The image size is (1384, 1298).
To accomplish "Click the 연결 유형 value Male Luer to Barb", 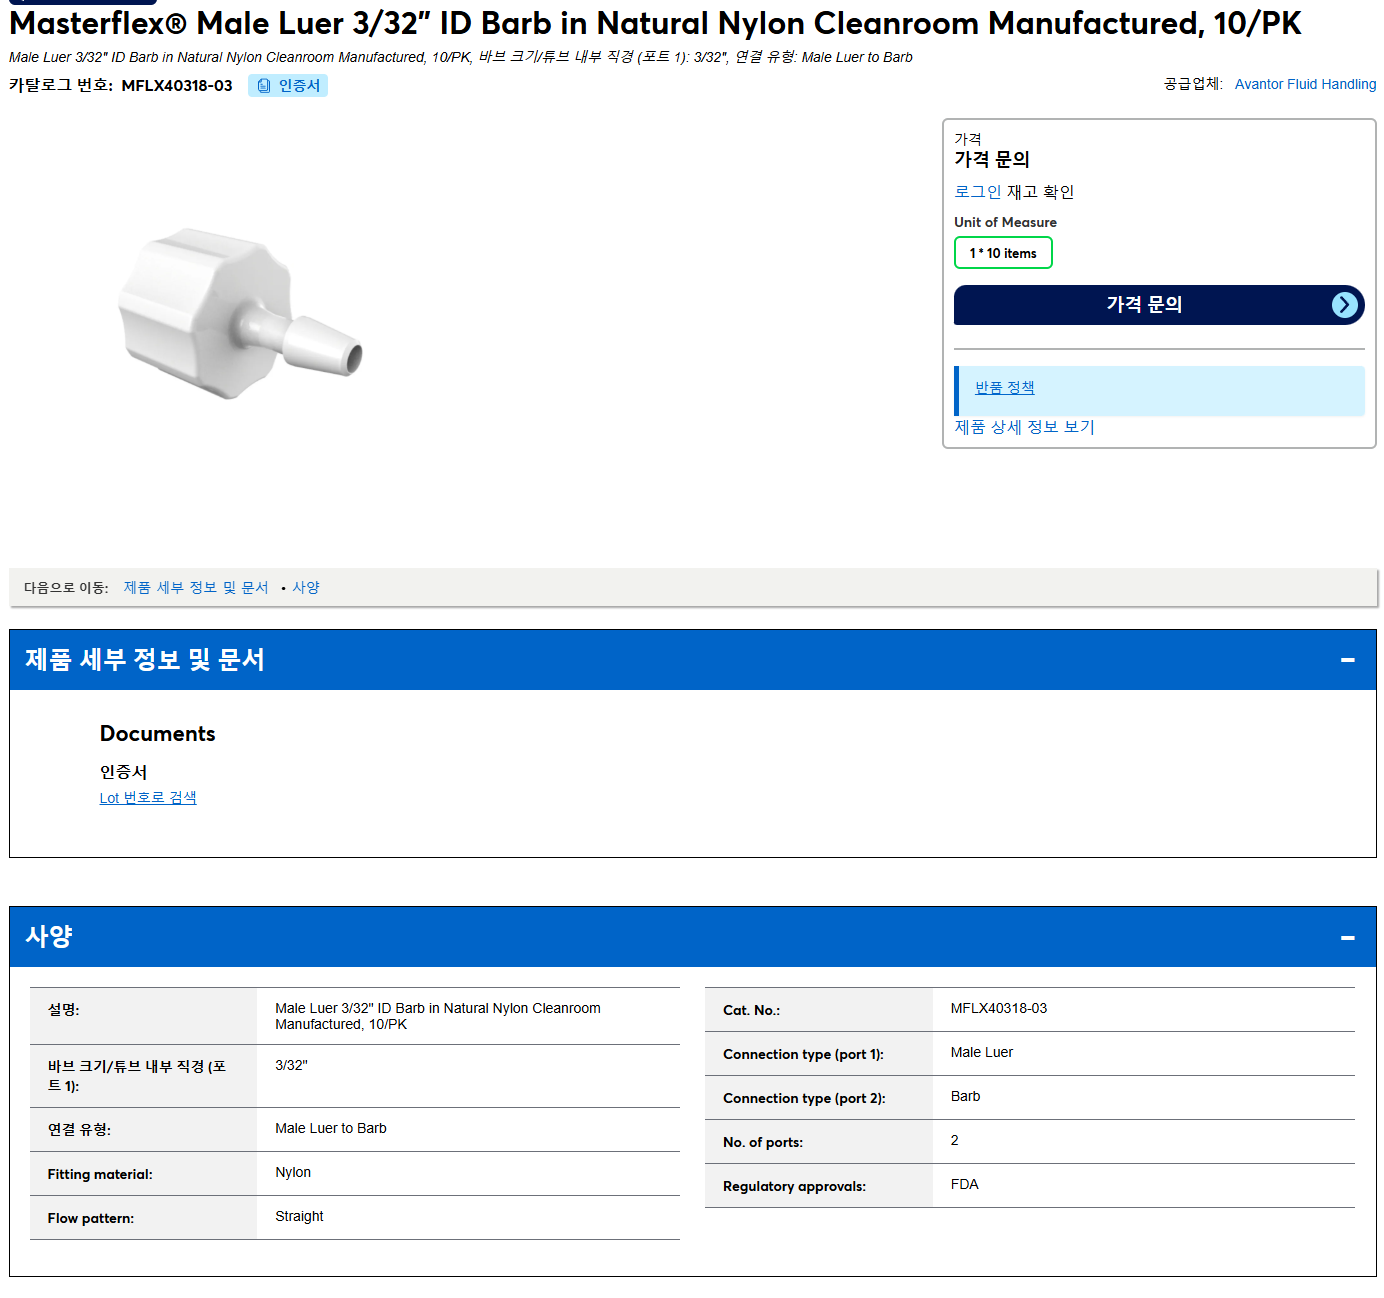I will coord(331,1129).
